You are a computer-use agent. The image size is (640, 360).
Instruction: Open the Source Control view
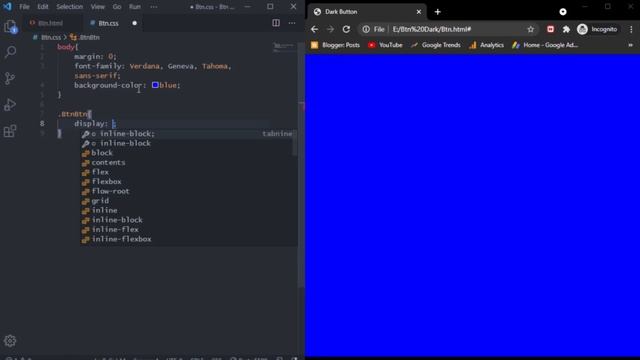coord(10,78)
